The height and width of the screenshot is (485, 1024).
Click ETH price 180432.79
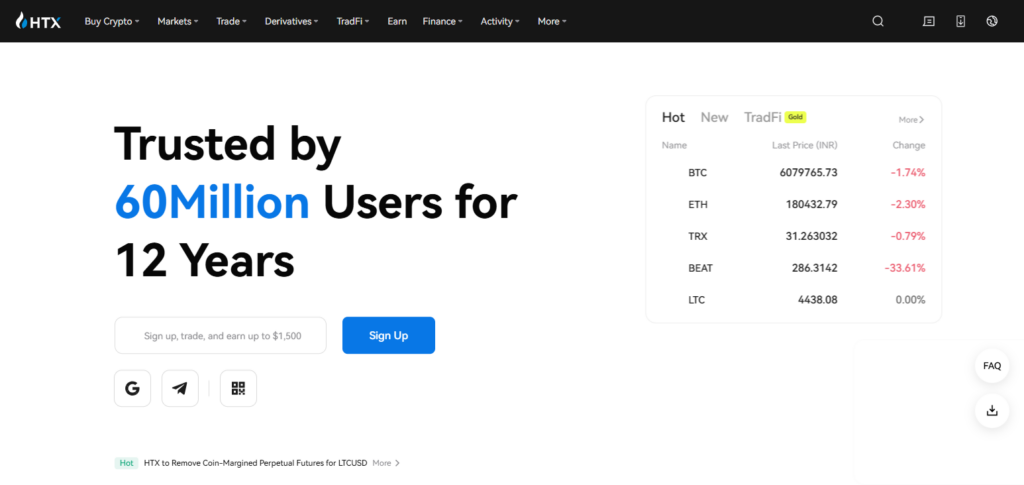(812, 204)
